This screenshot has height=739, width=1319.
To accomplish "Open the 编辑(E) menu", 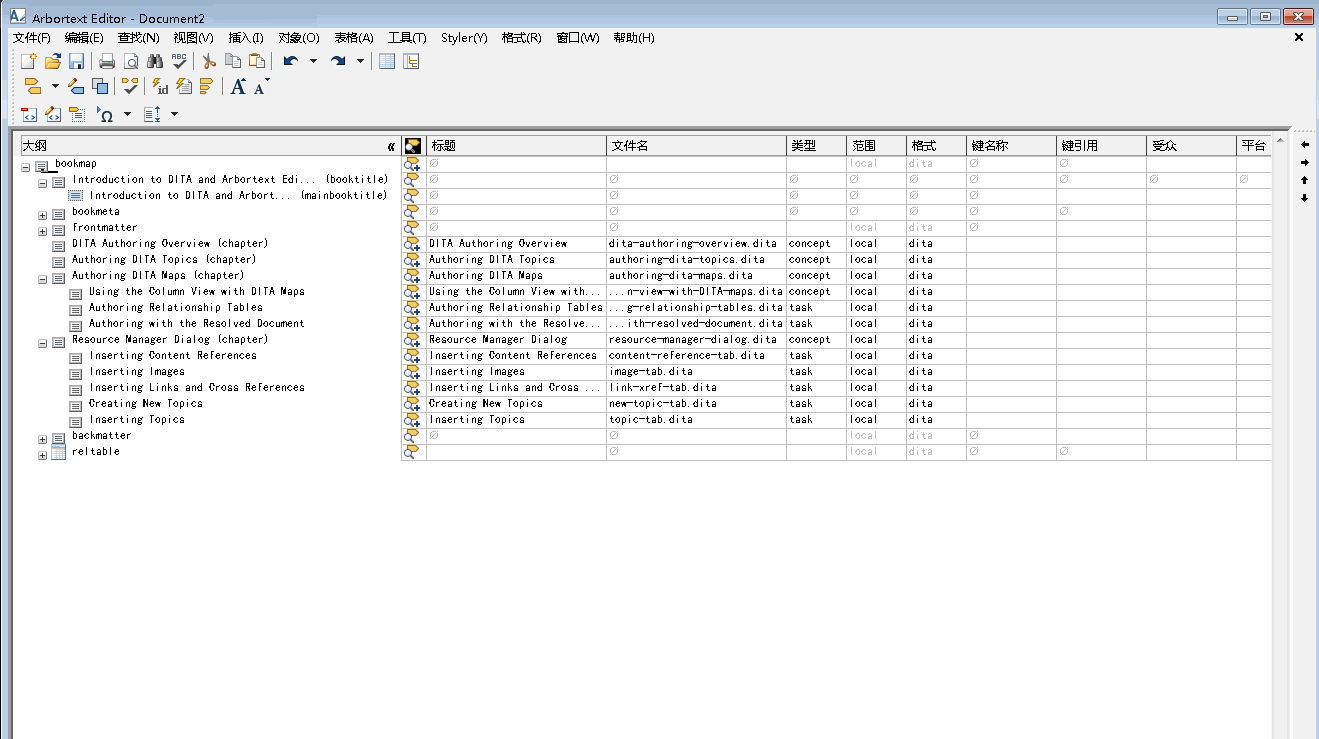I will pos(84,38).
